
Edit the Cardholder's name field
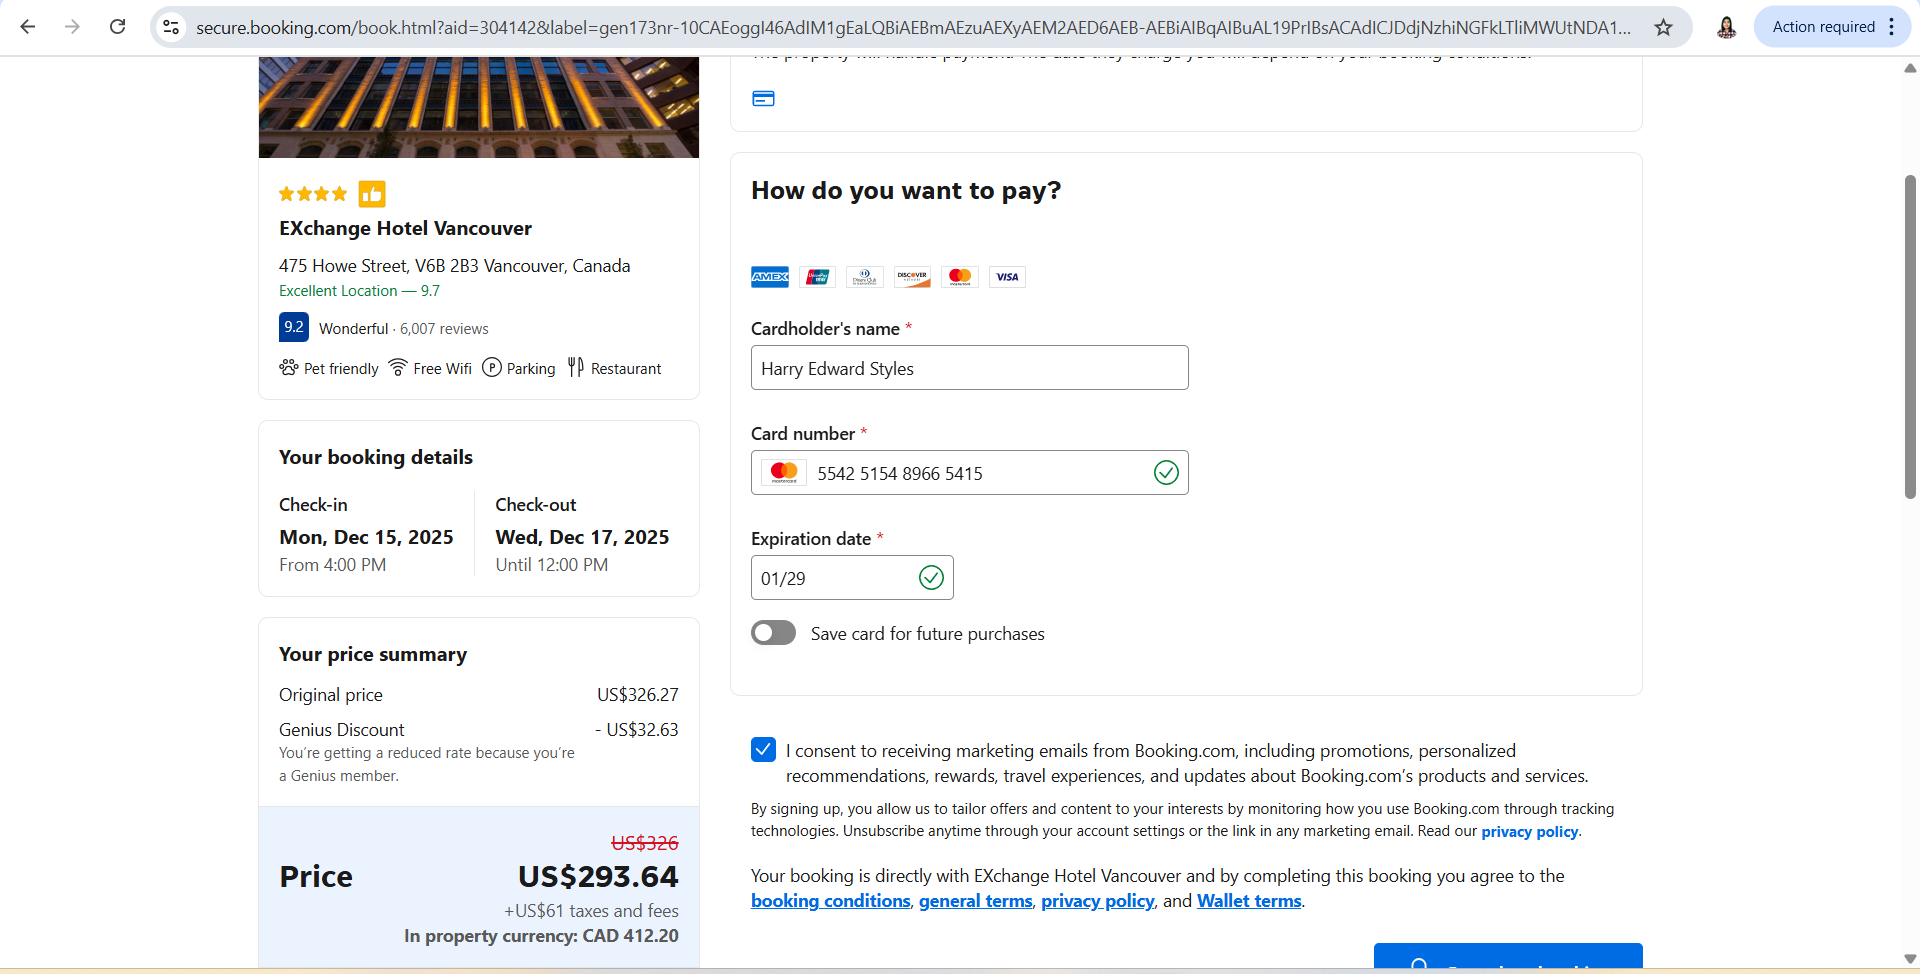(x=970, y=368)
